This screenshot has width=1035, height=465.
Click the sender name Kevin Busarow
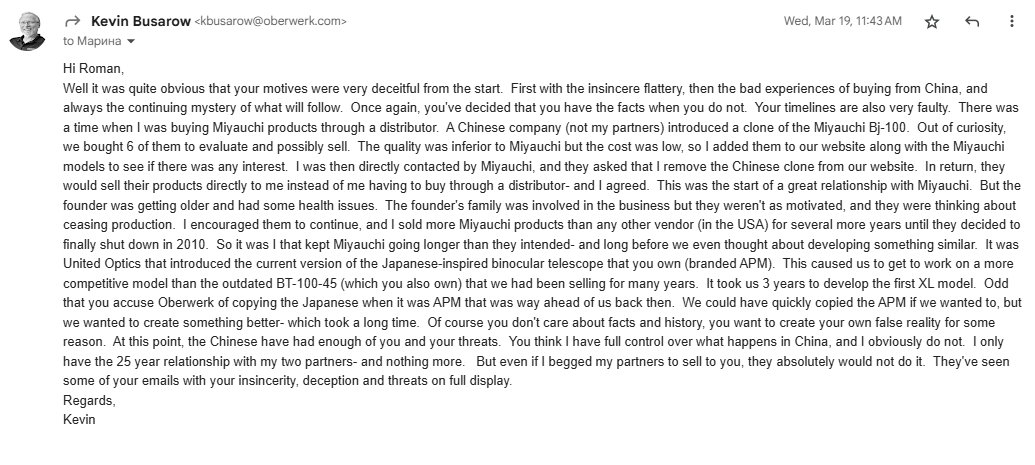pos(141,21)
